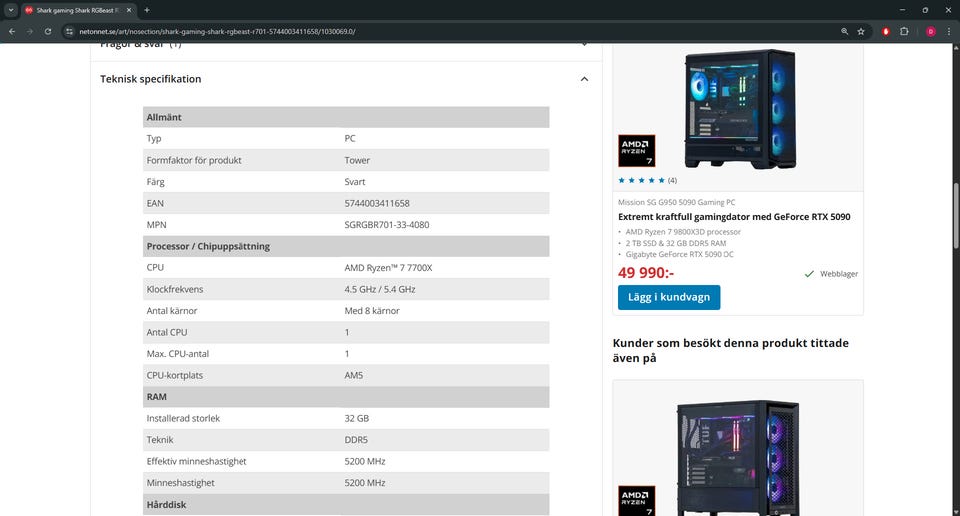Screen dimensions: 960x516
Task: Click the Med 8 kärnor value
Action: click(372, 311)
